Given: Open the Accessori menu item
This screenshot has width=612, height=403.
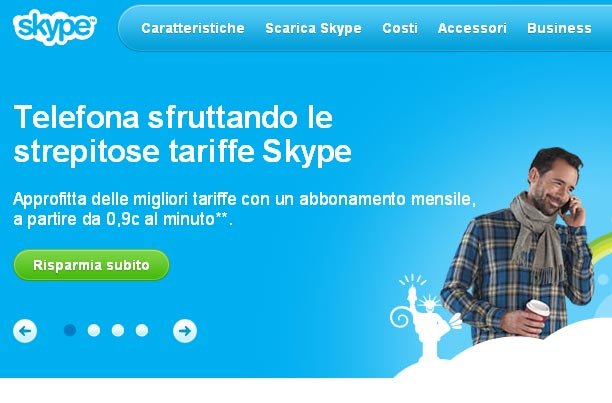Looking at the screenshot, I should pyautogui.click(x=472, y=28).
